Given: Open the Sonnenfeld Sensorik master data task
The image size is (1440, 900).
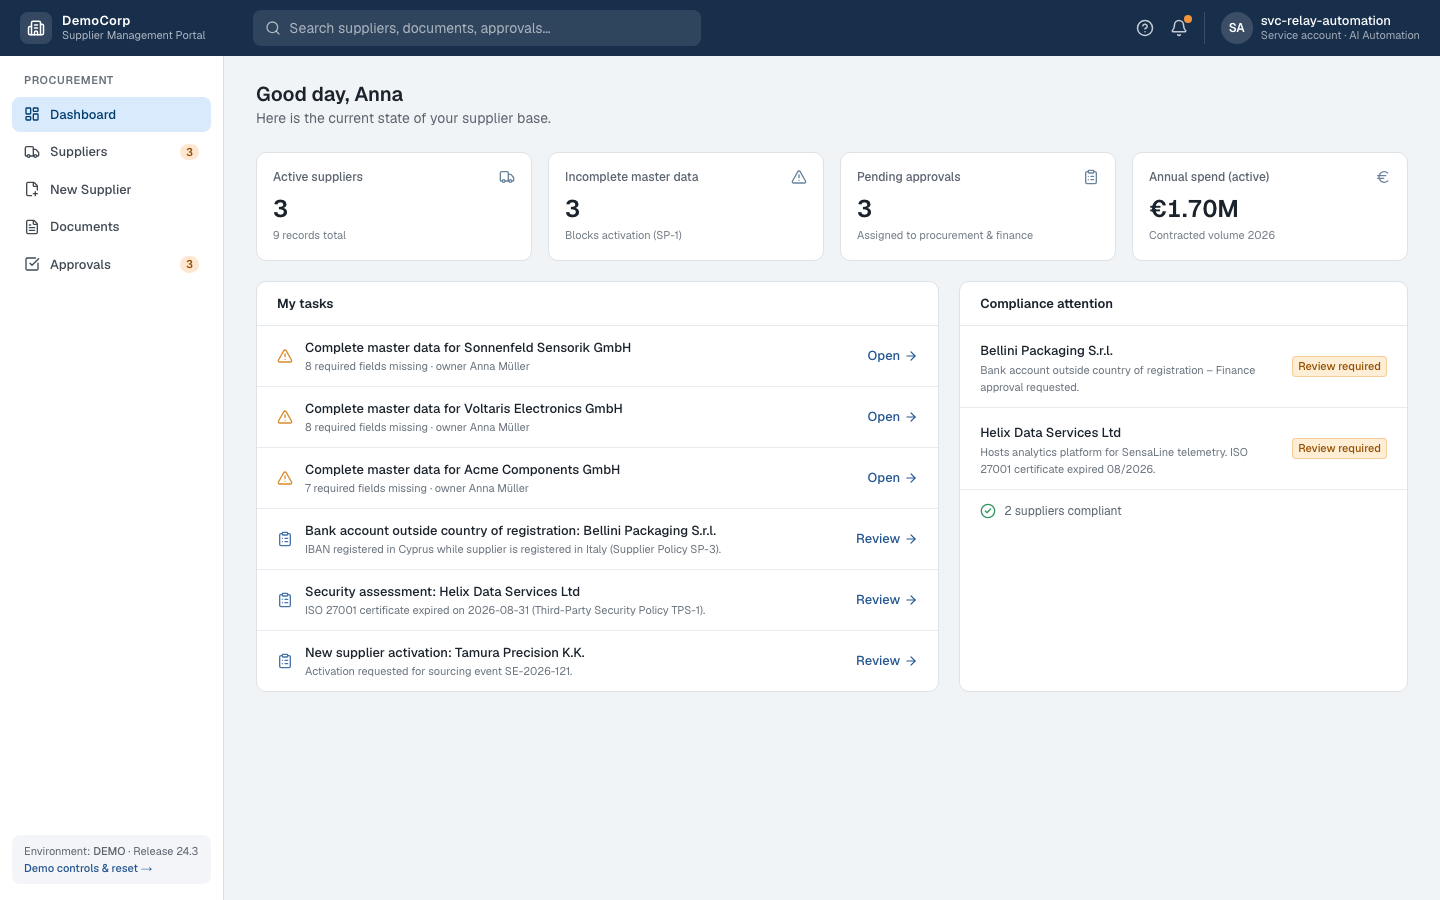Looking at the screenshot, I should tap(892, 356).
